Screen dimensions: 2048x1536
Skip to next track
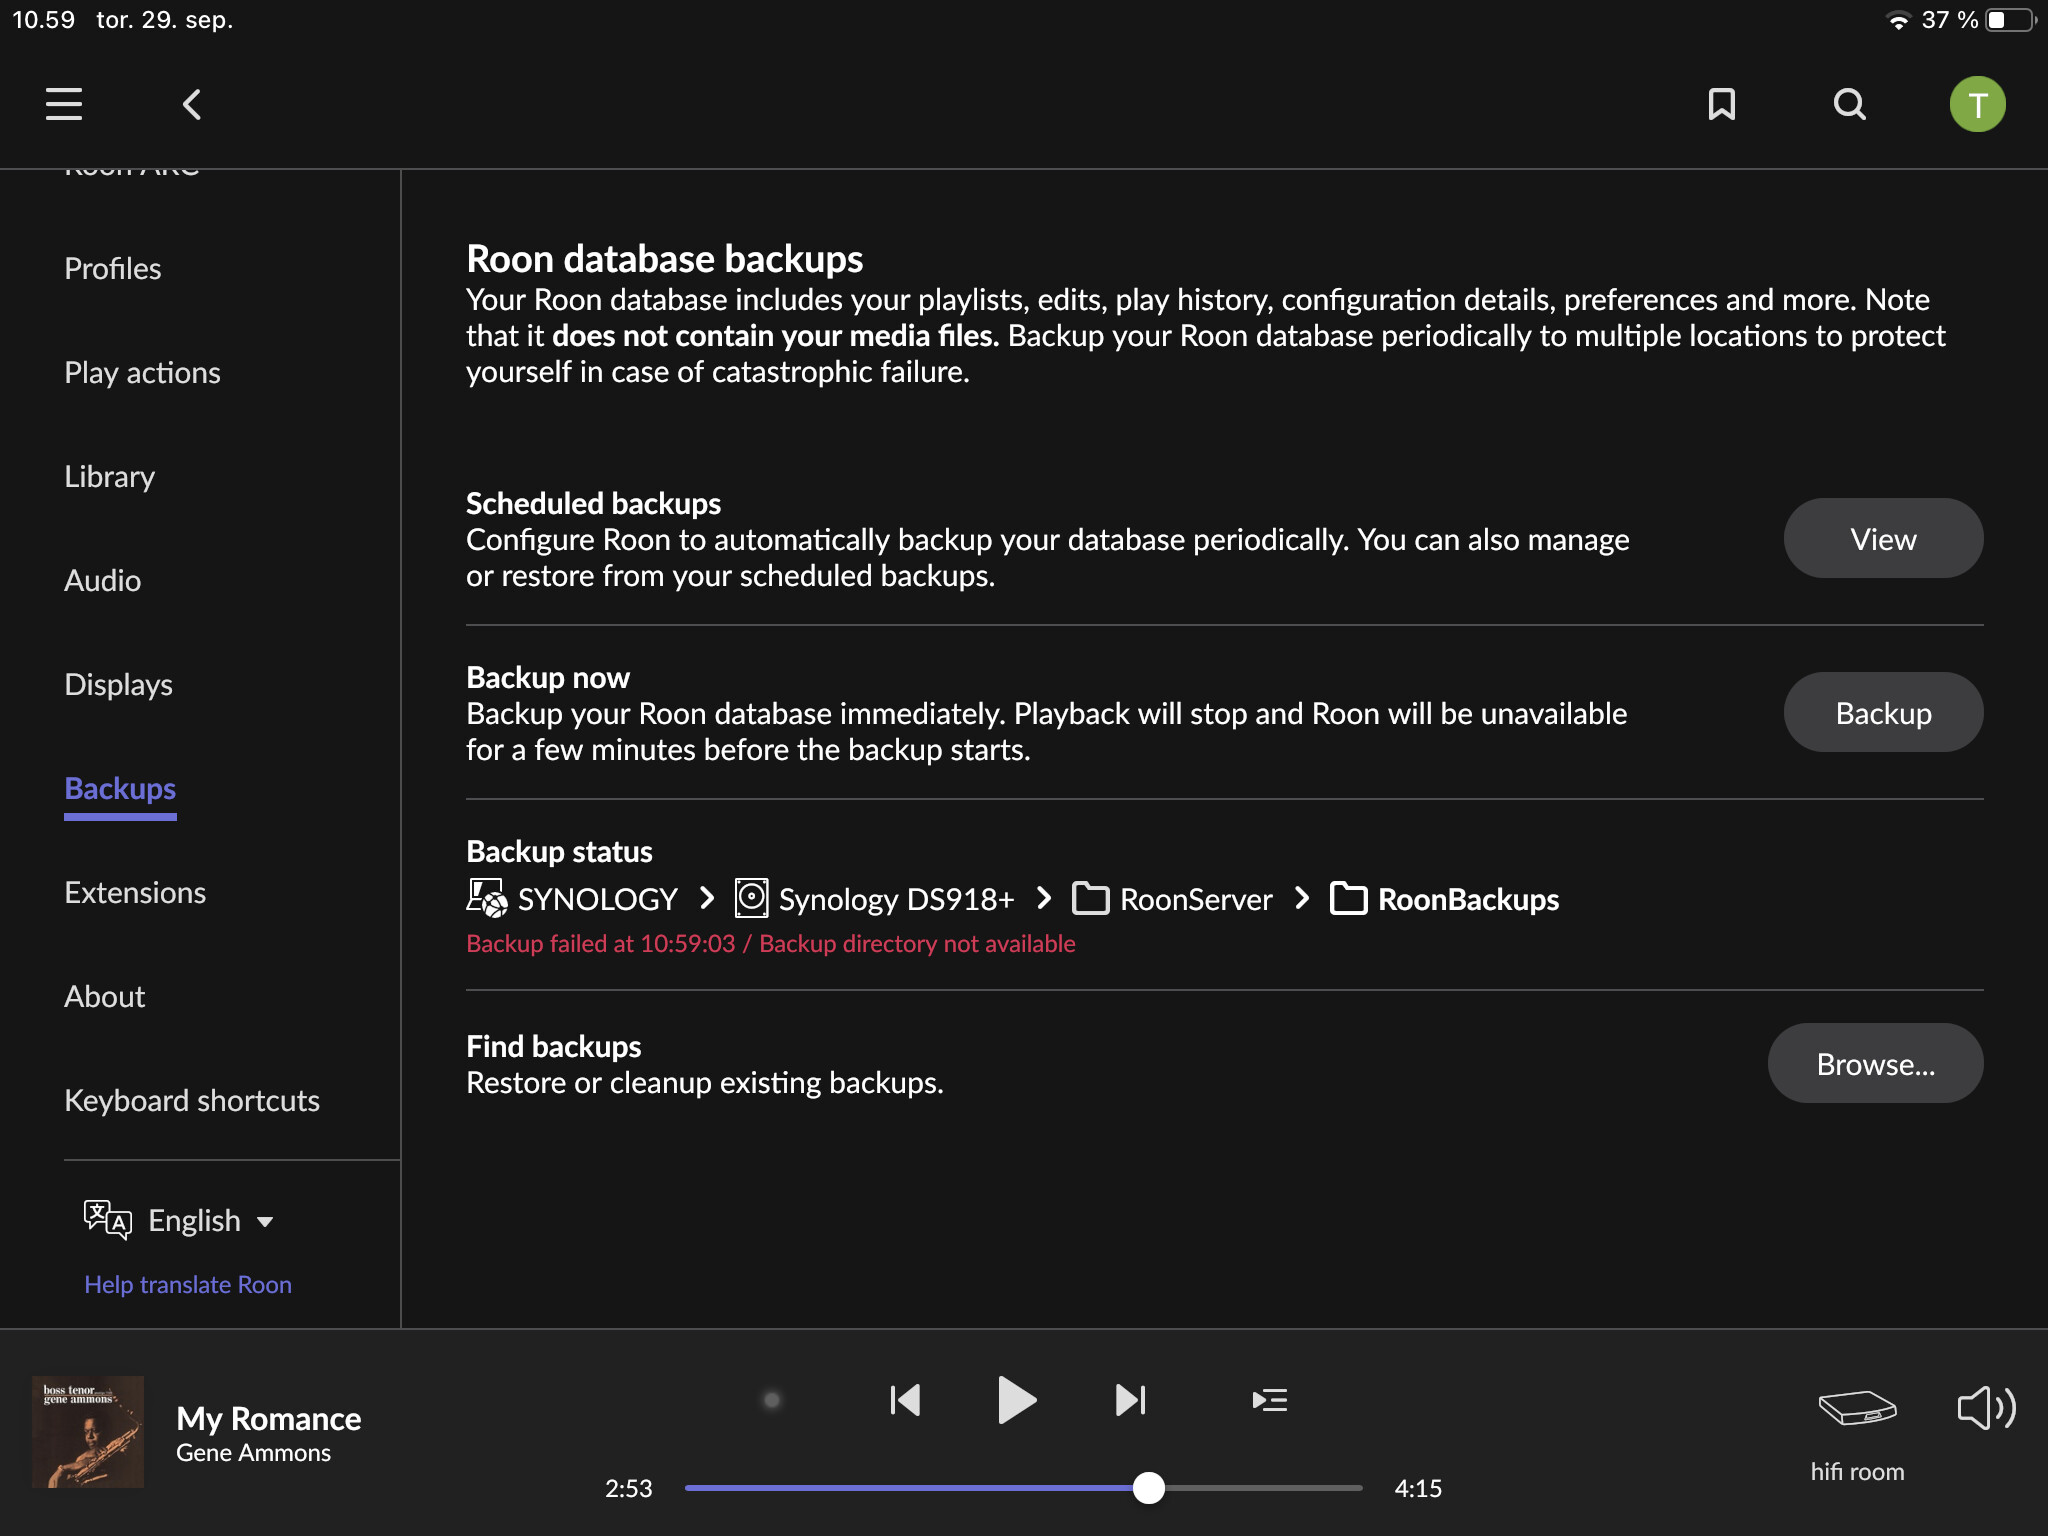pyautogui.click(x=1130, y=1400)
